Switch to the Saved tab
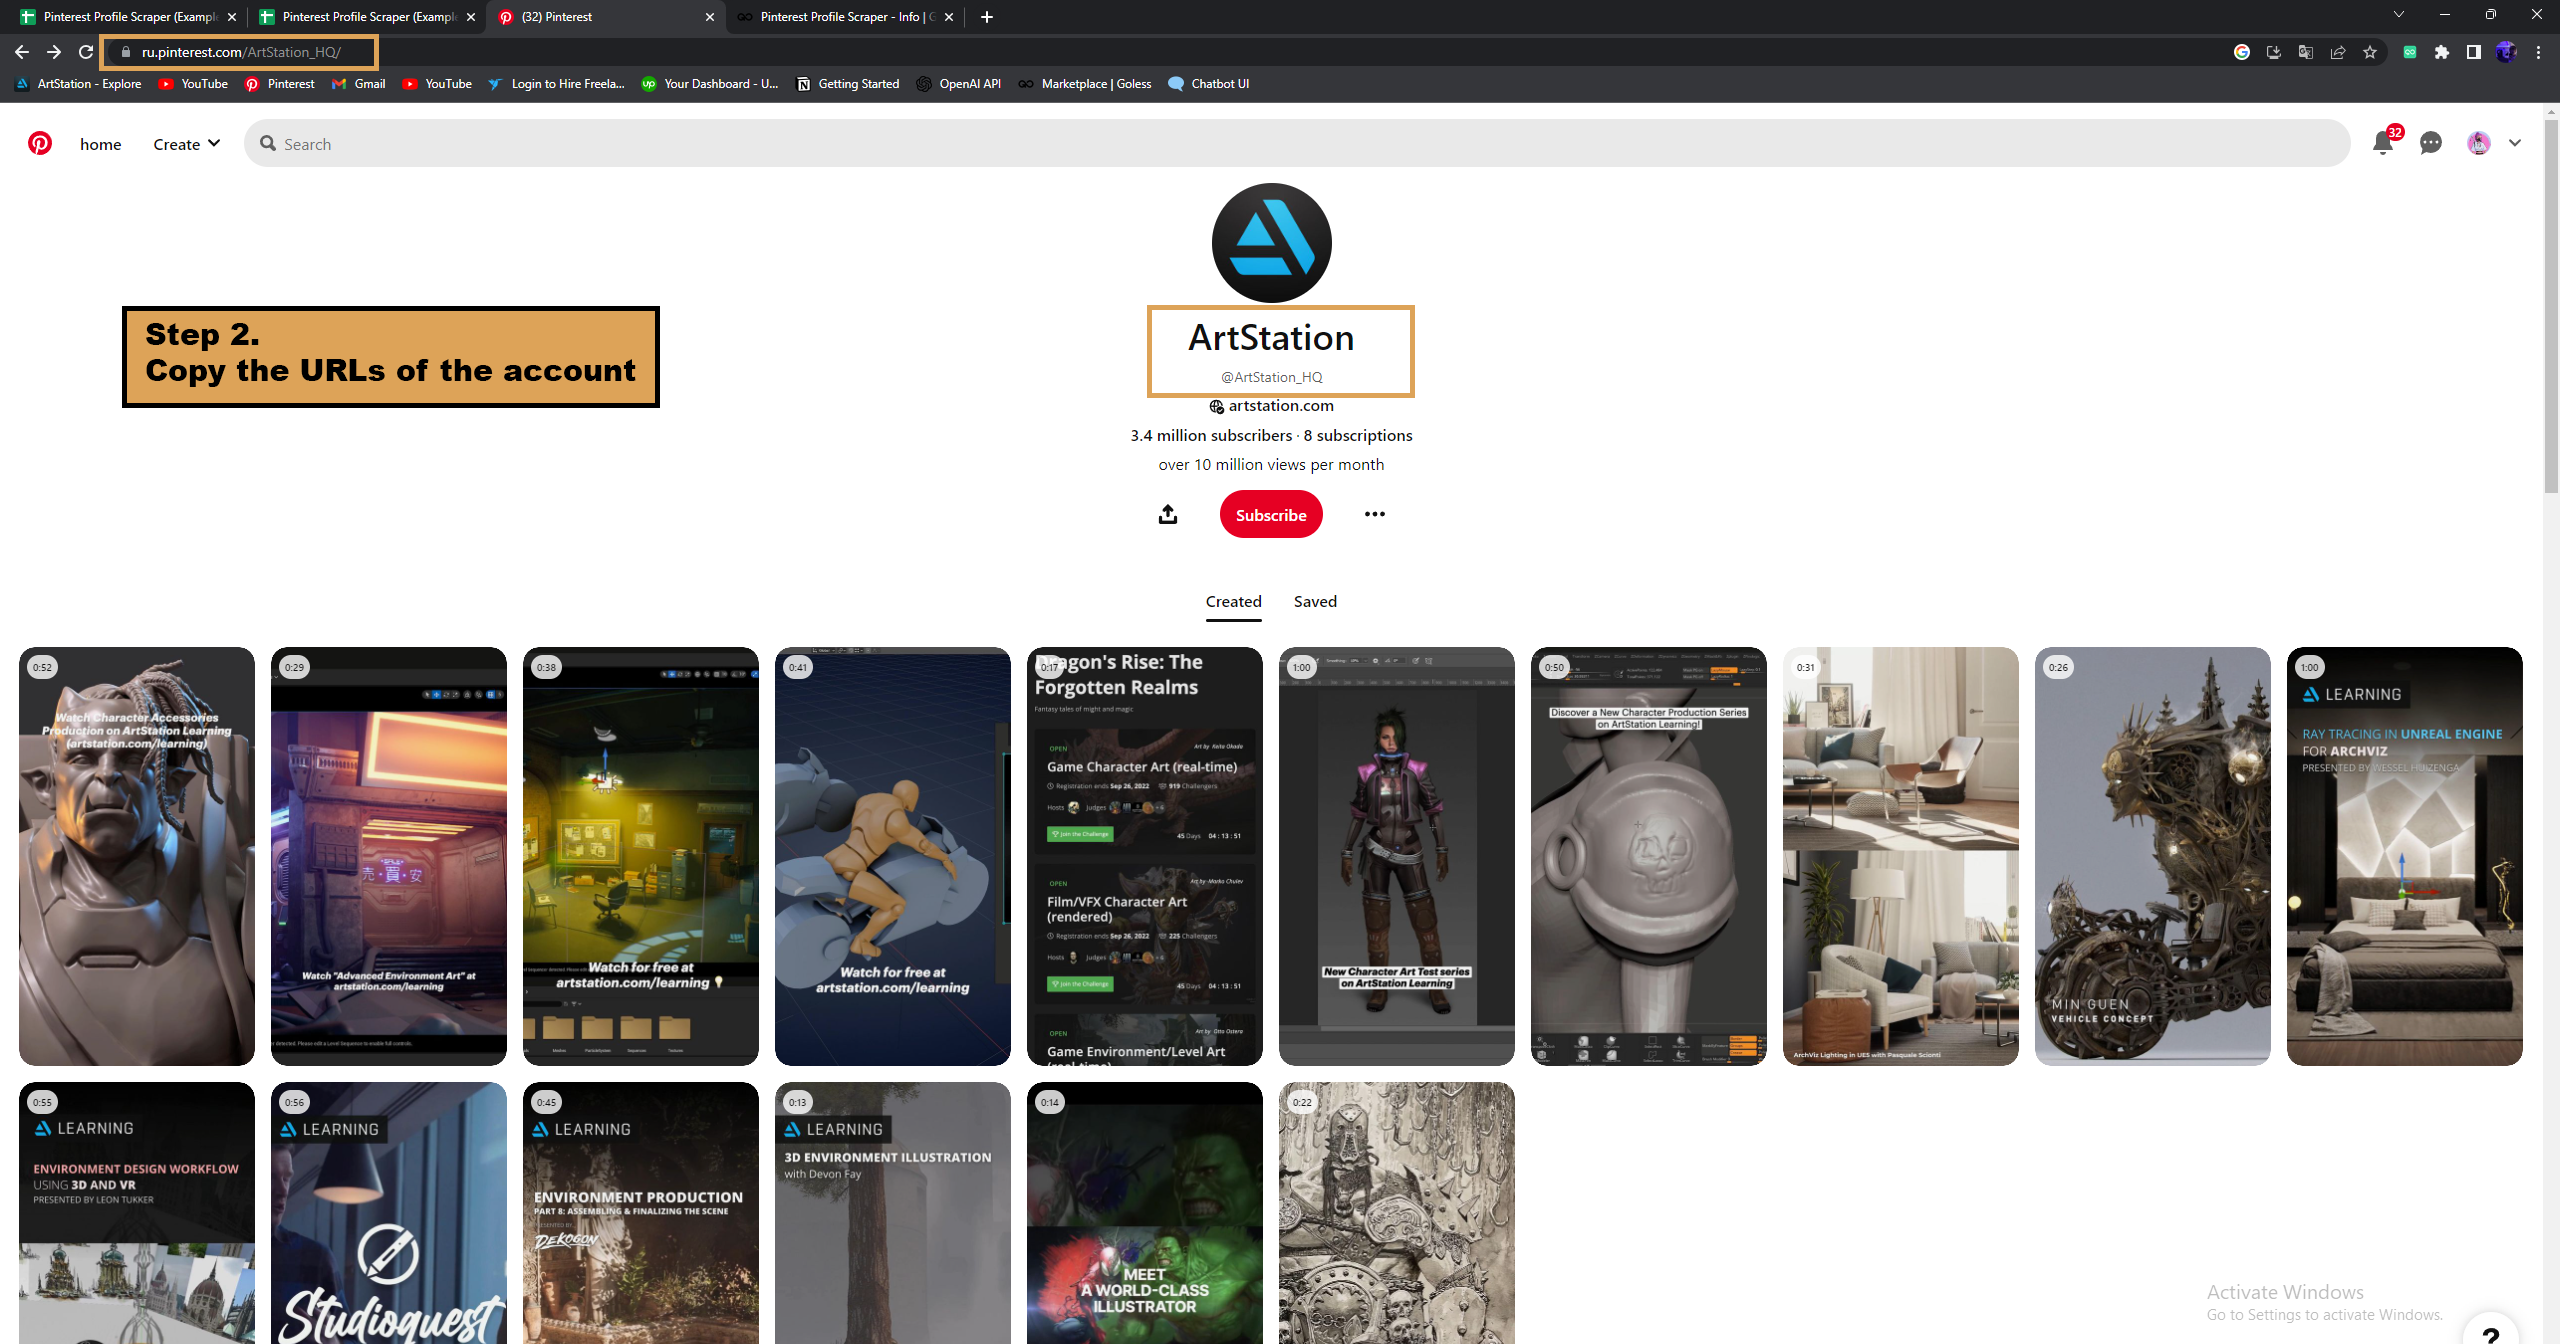Image resolution: width=2560 pixels, height=1344 pixels. (1315, 601)
